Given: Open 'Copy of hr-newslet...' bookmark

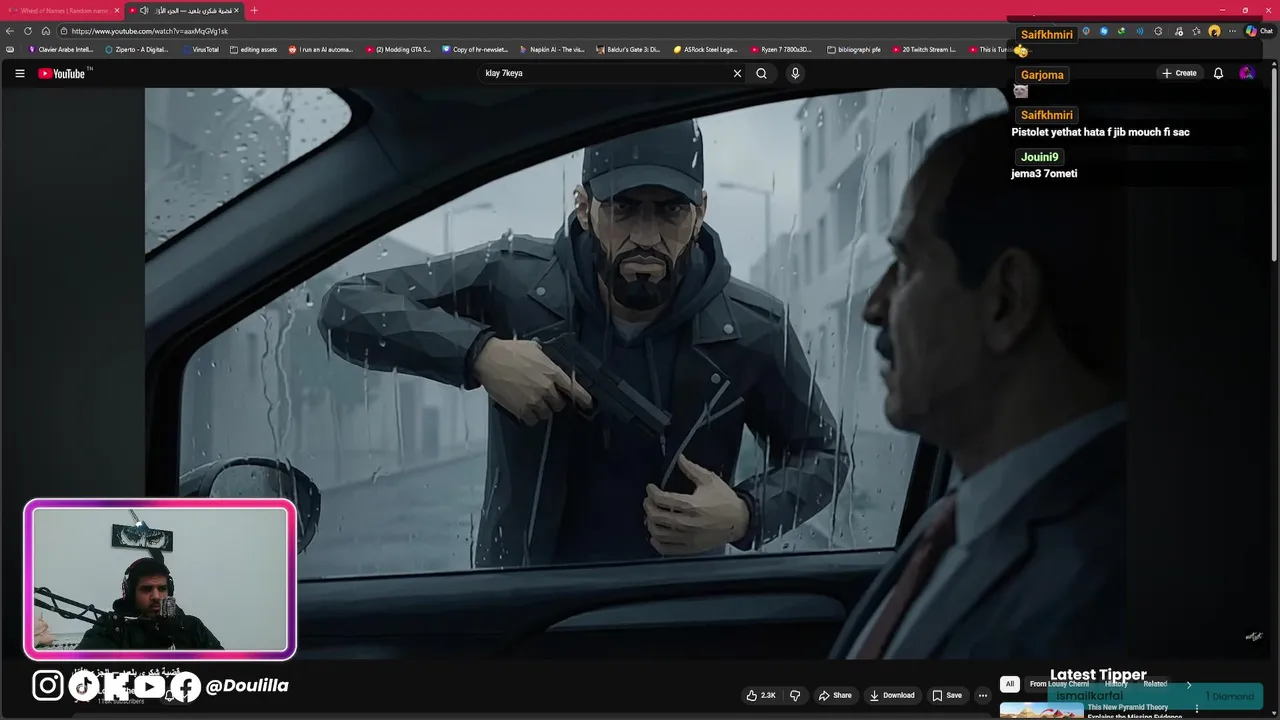Looking at the screenshot, I should (475, 49).
